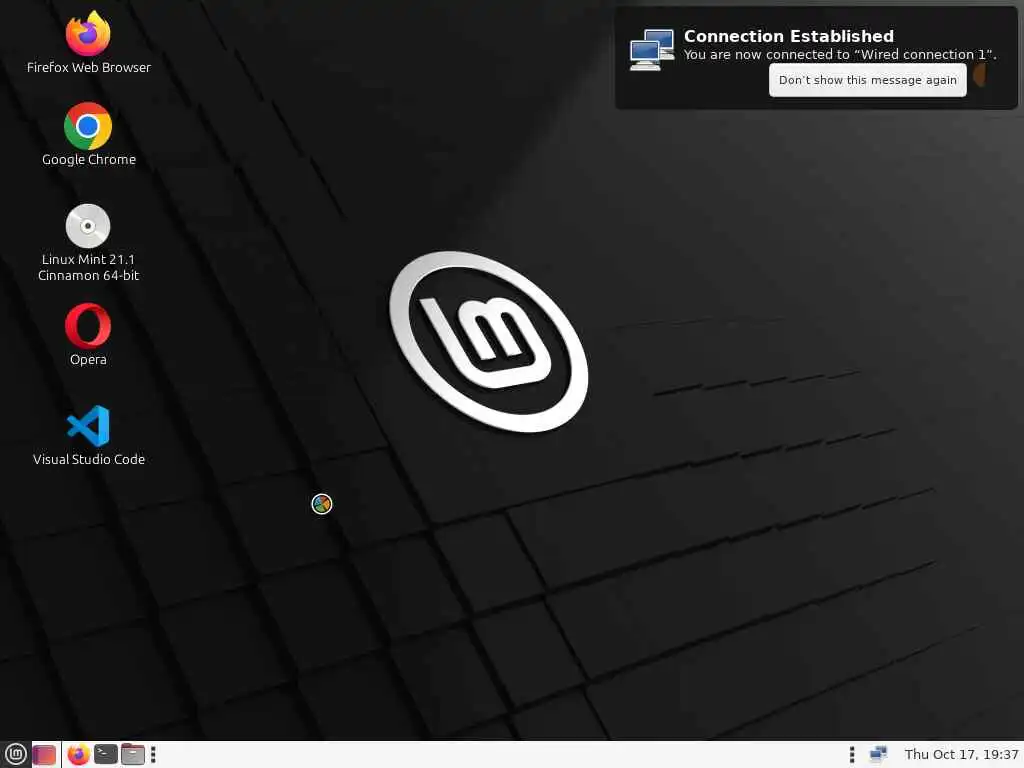Click the network computers icon in the notification
This screenshot has width=1024, height=768.
(x=652, y=50)
